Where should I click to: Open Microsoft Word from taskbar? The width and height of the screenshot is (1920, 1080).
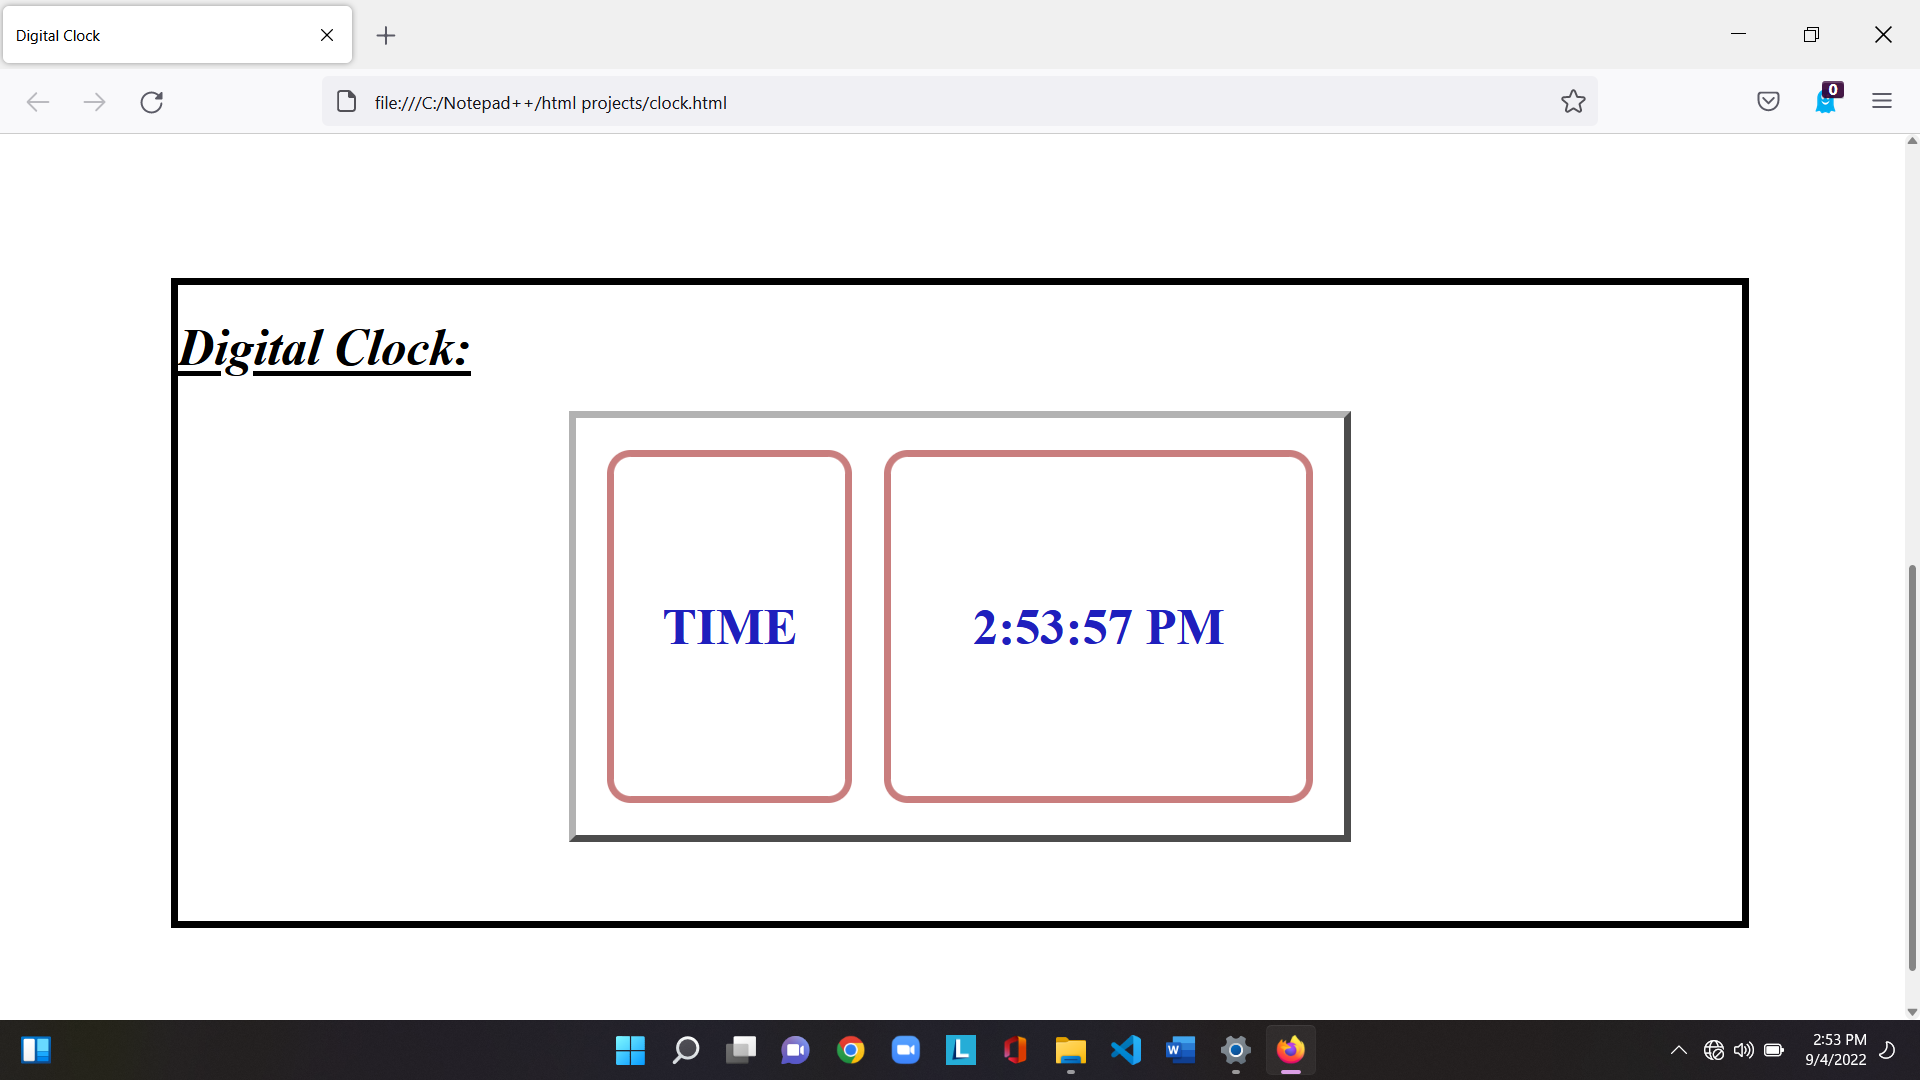1181,1050
